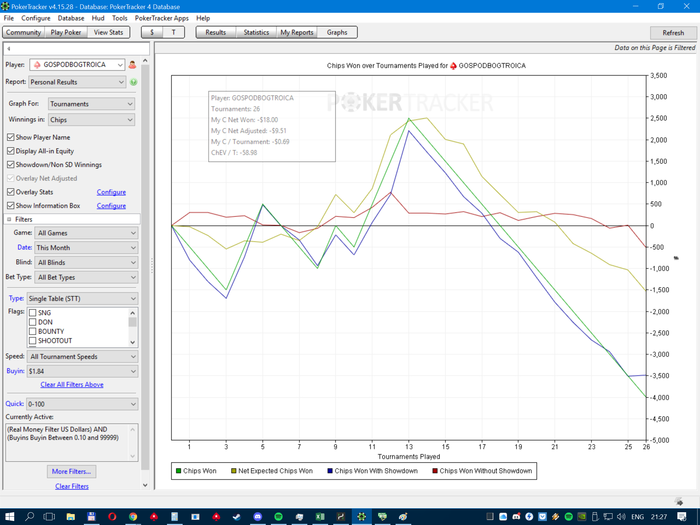Click Chips Won green legend swatch

coord(179,471)
